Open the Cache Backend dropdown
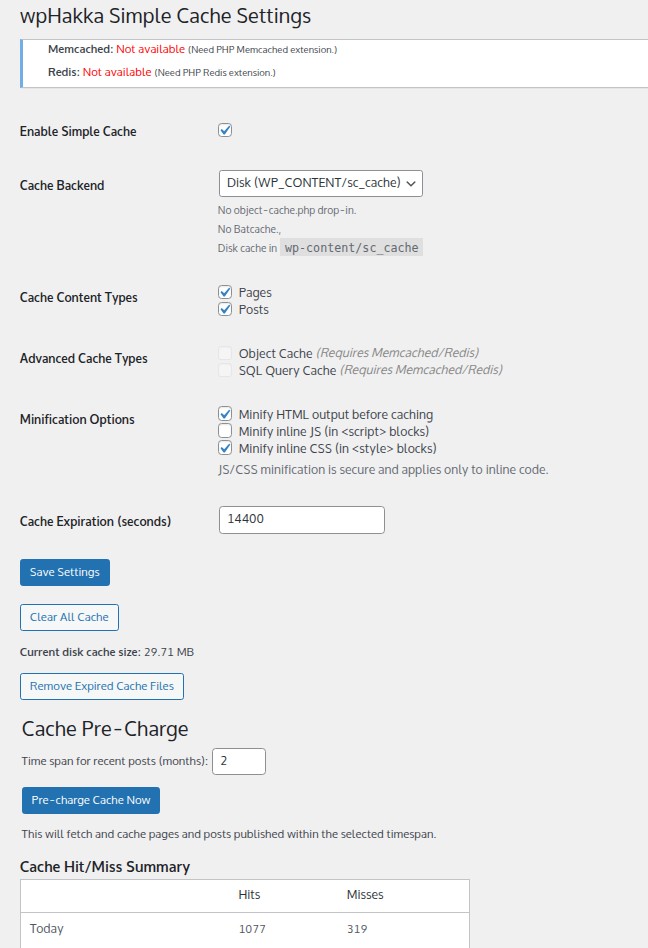 point(320,183)
